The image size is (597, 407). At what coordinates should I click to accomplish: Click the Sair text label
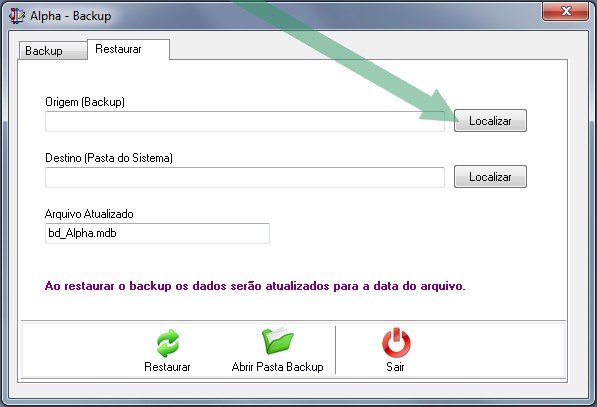395,367
